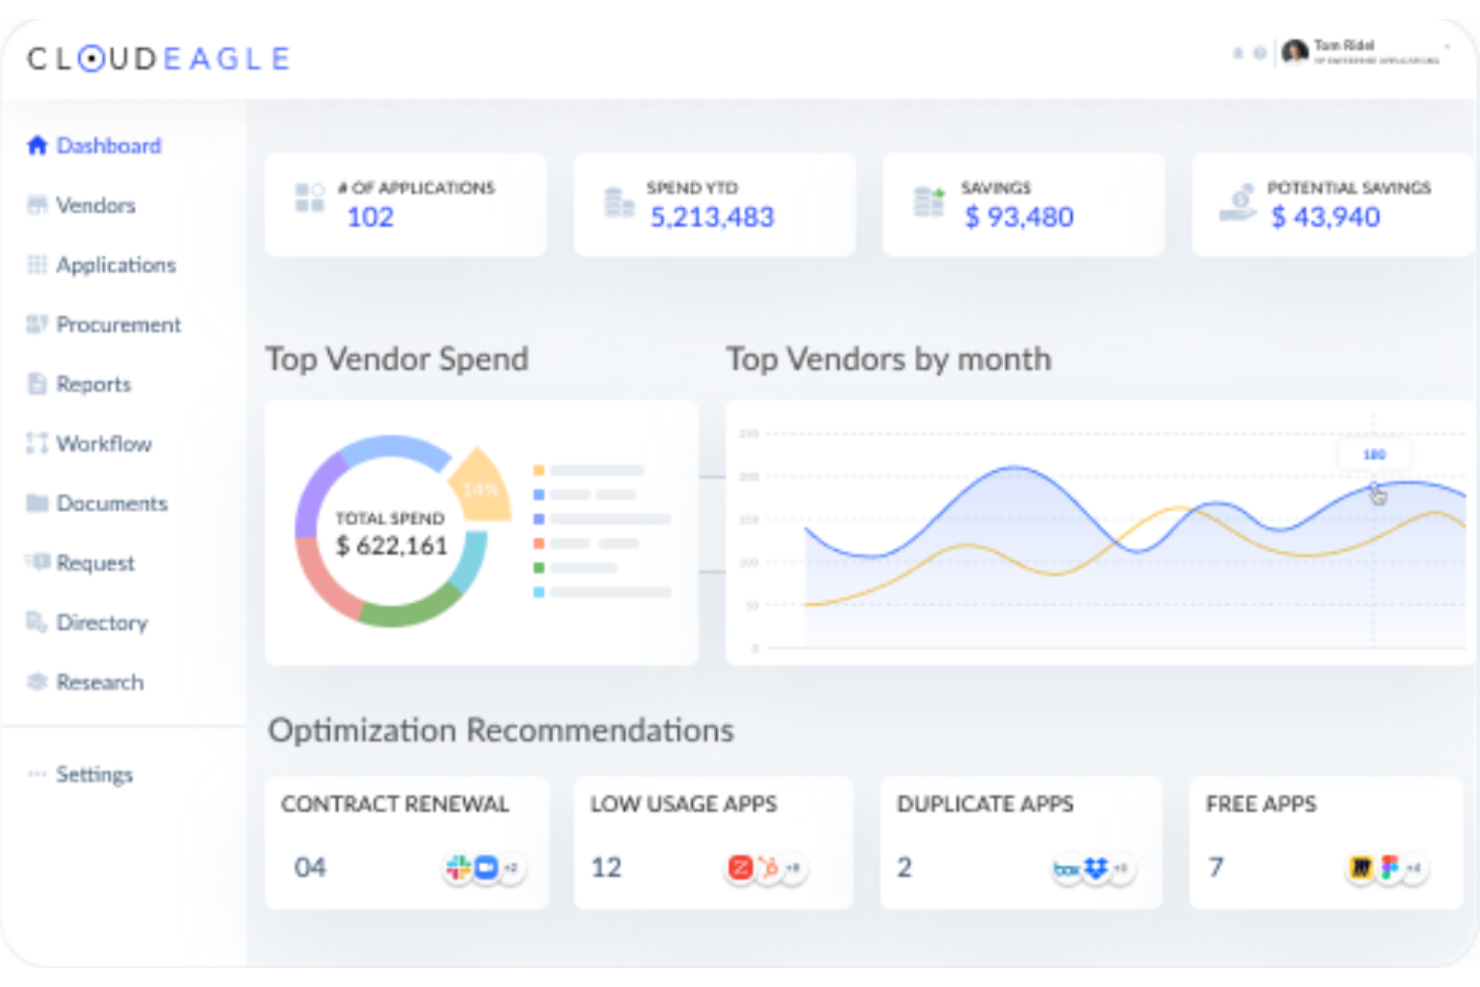Select the Slack icon in Contract Renewal card
The height and width of the screenshot is (987, 1480).
(458, 866)
